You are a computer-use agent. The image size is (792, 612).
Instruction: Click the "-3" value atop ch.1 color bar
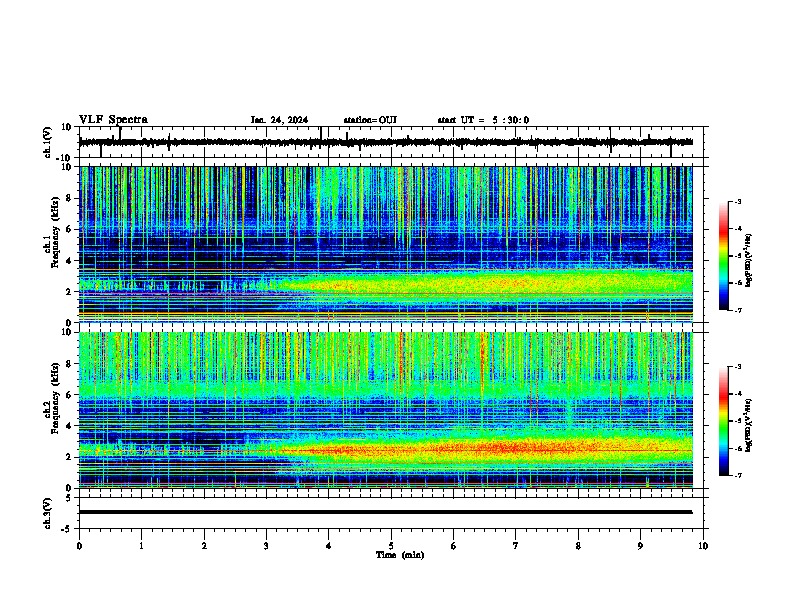(737, 201)
